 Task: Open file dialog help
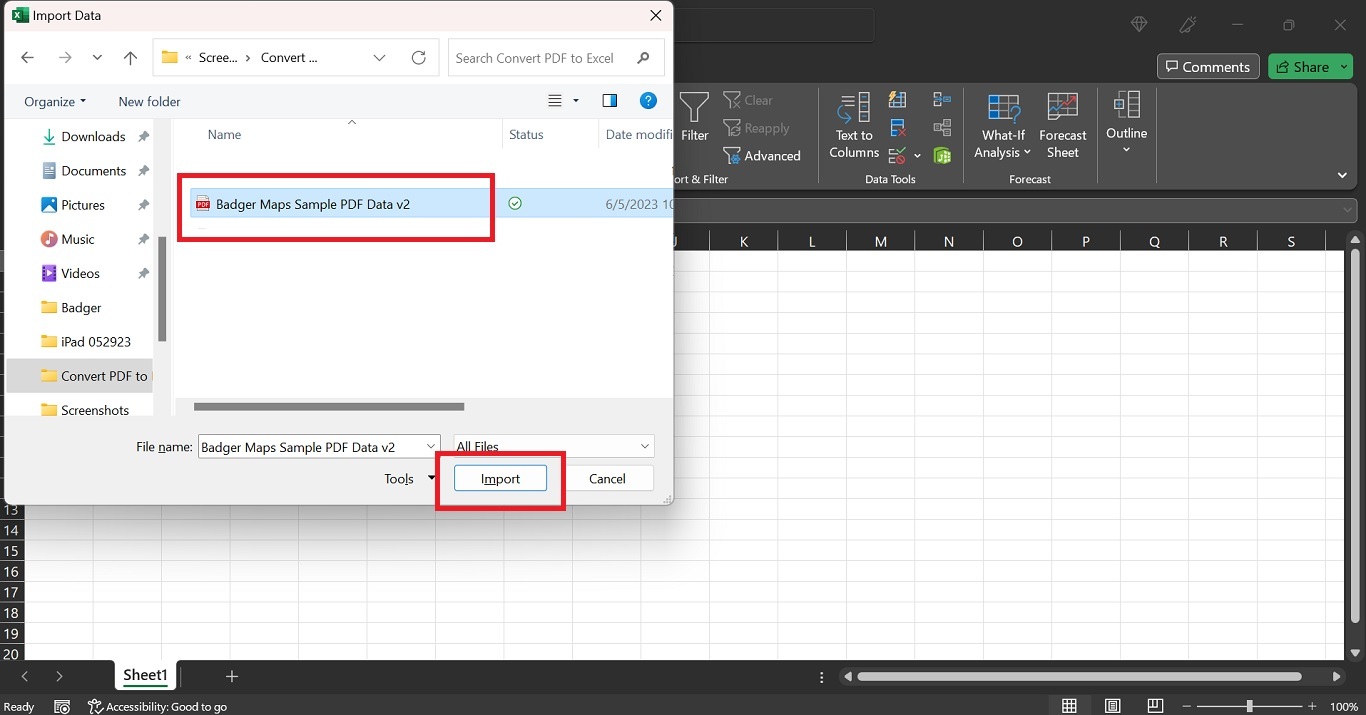[x=648, y=101]
